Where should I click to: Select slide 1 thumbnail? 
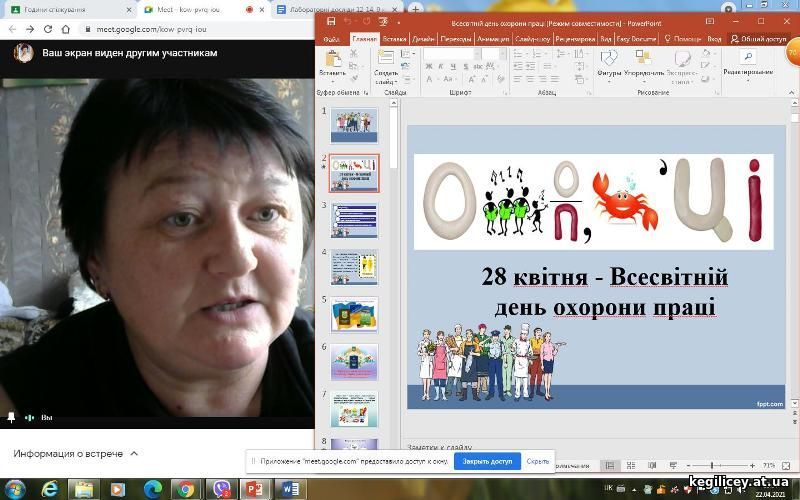354,126
